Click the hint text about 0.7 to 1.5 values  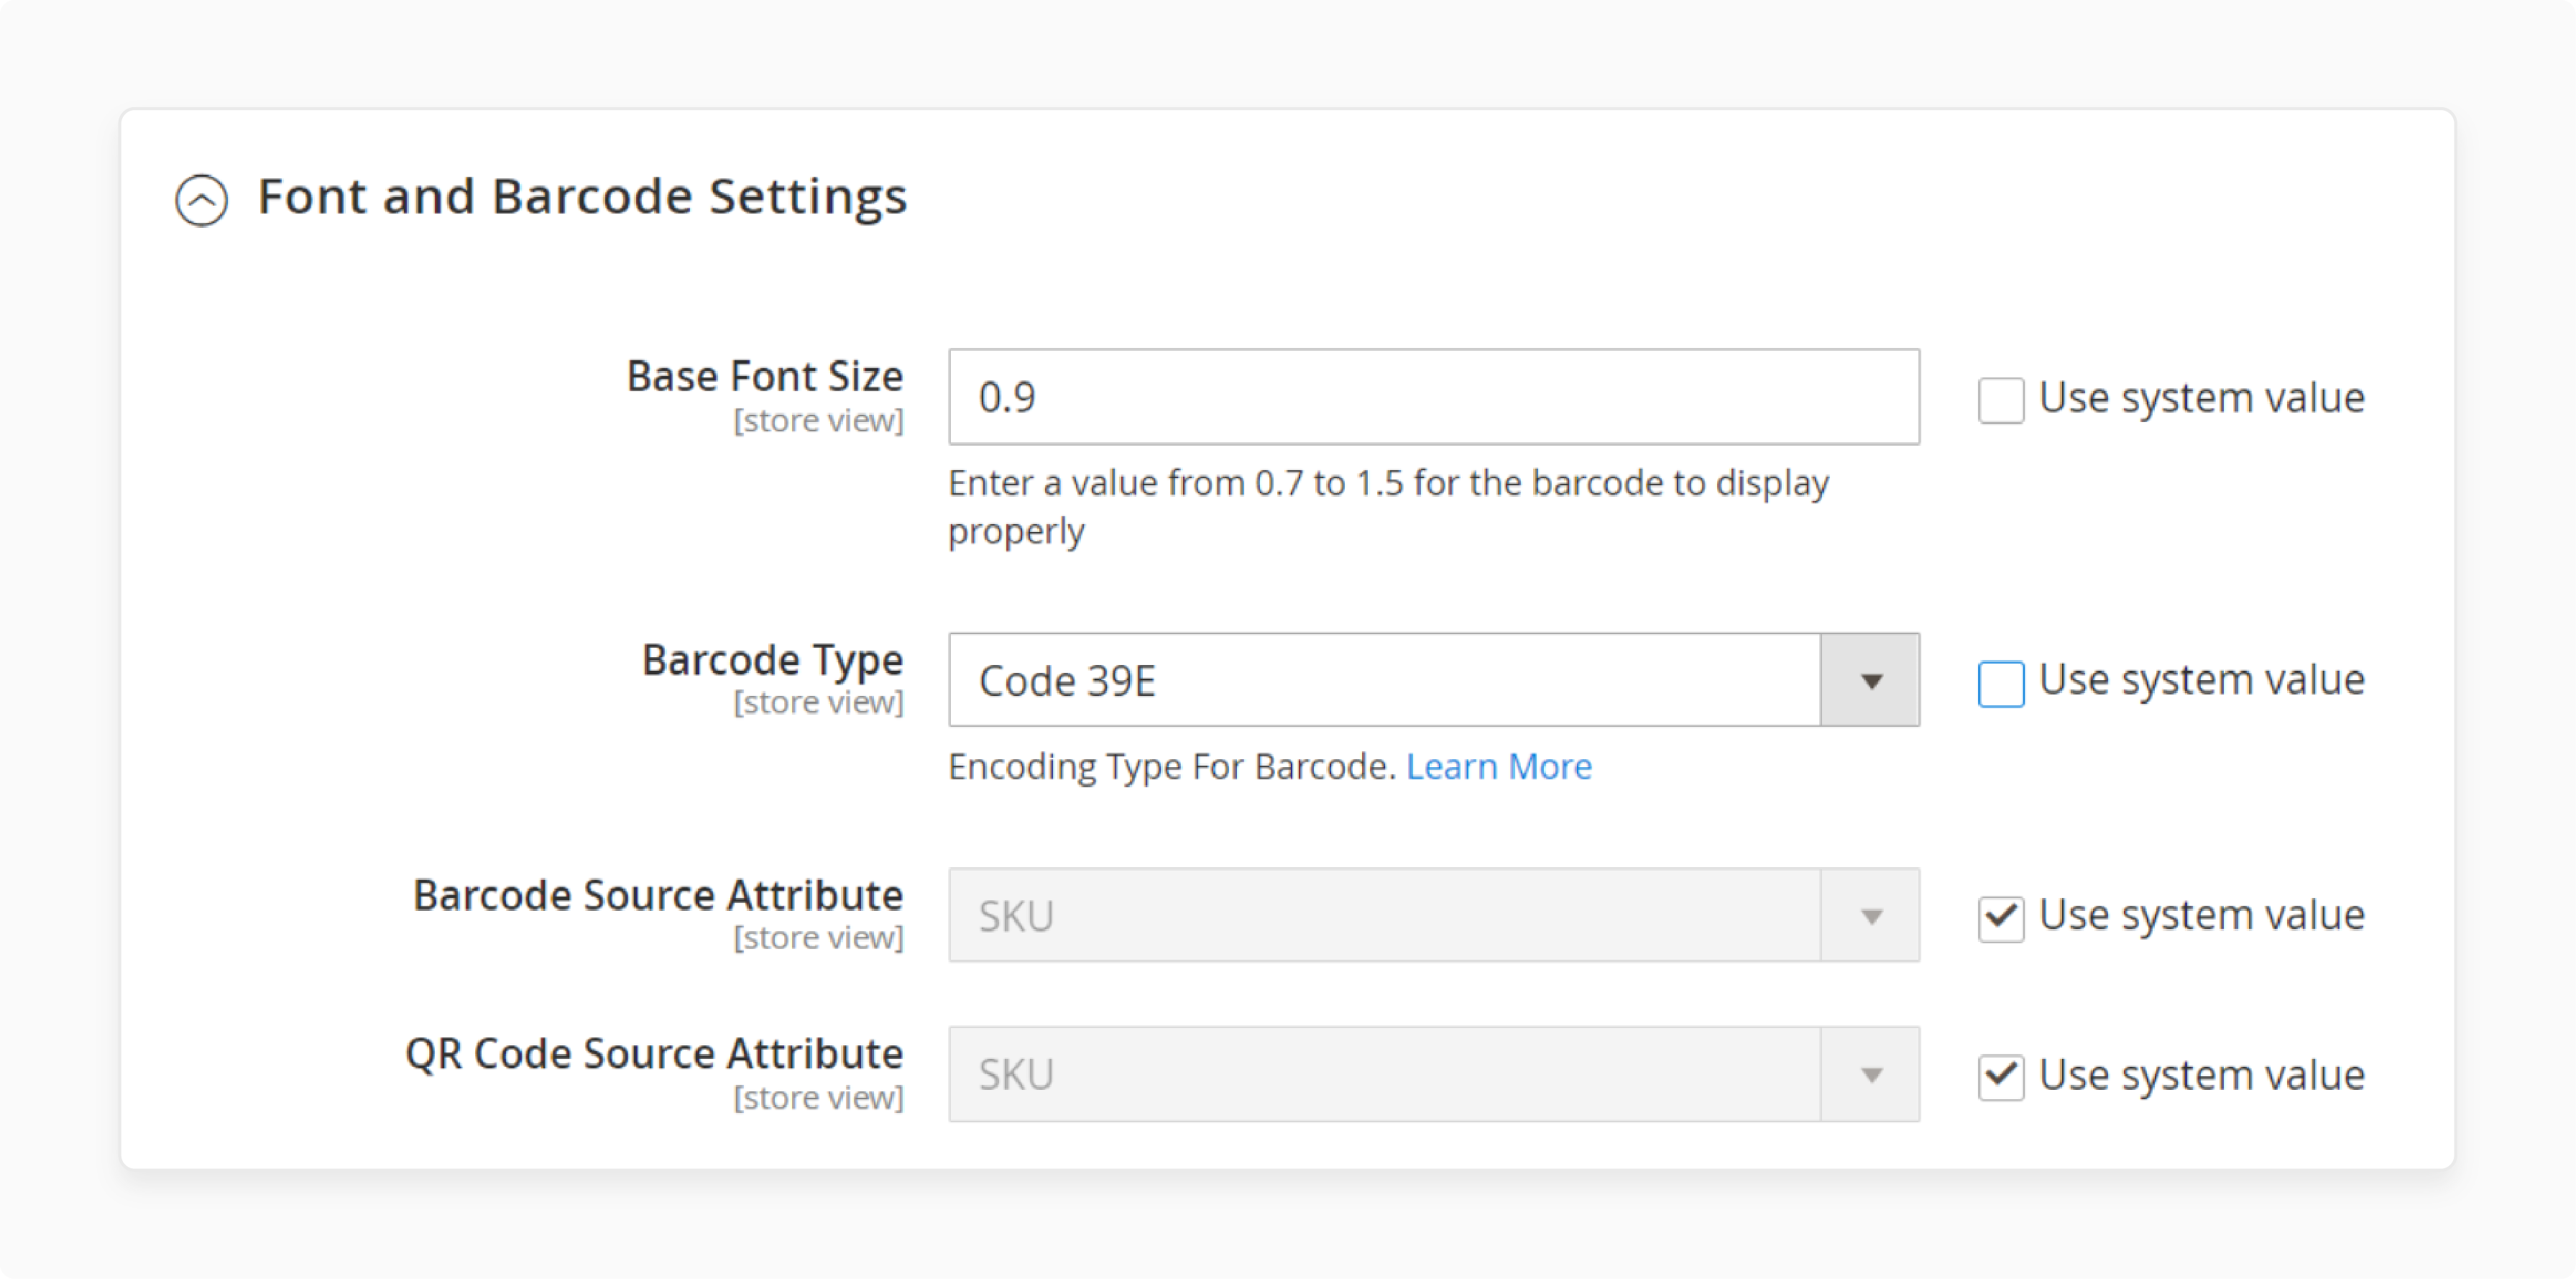[x=1388, y=507]
